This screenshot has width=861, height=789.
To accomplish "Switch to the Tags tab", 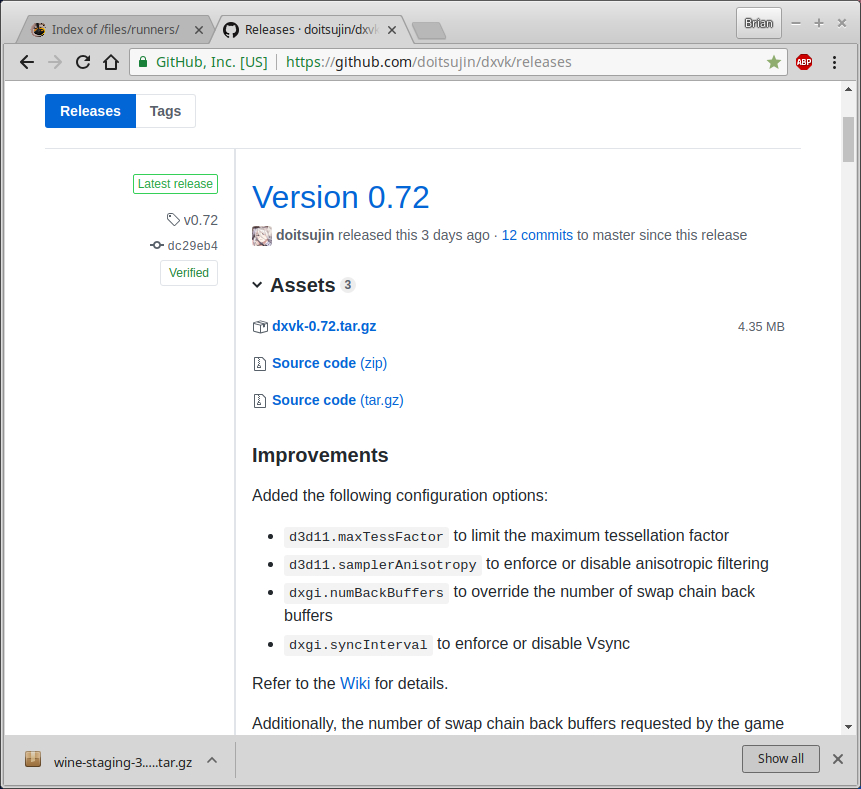I will (165, 111).
